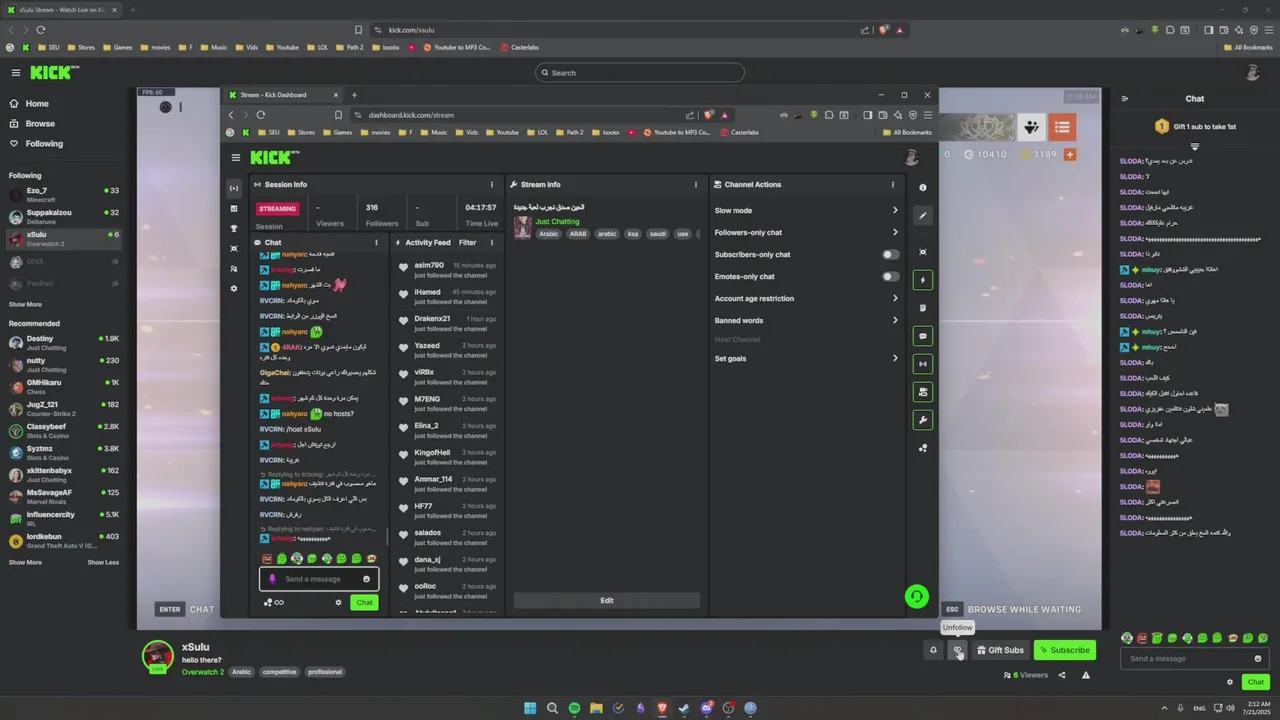This screenshot has height=720, width=1280.
Task: Report the stream with the warning triangle icon
Action: coord(1086,675)
